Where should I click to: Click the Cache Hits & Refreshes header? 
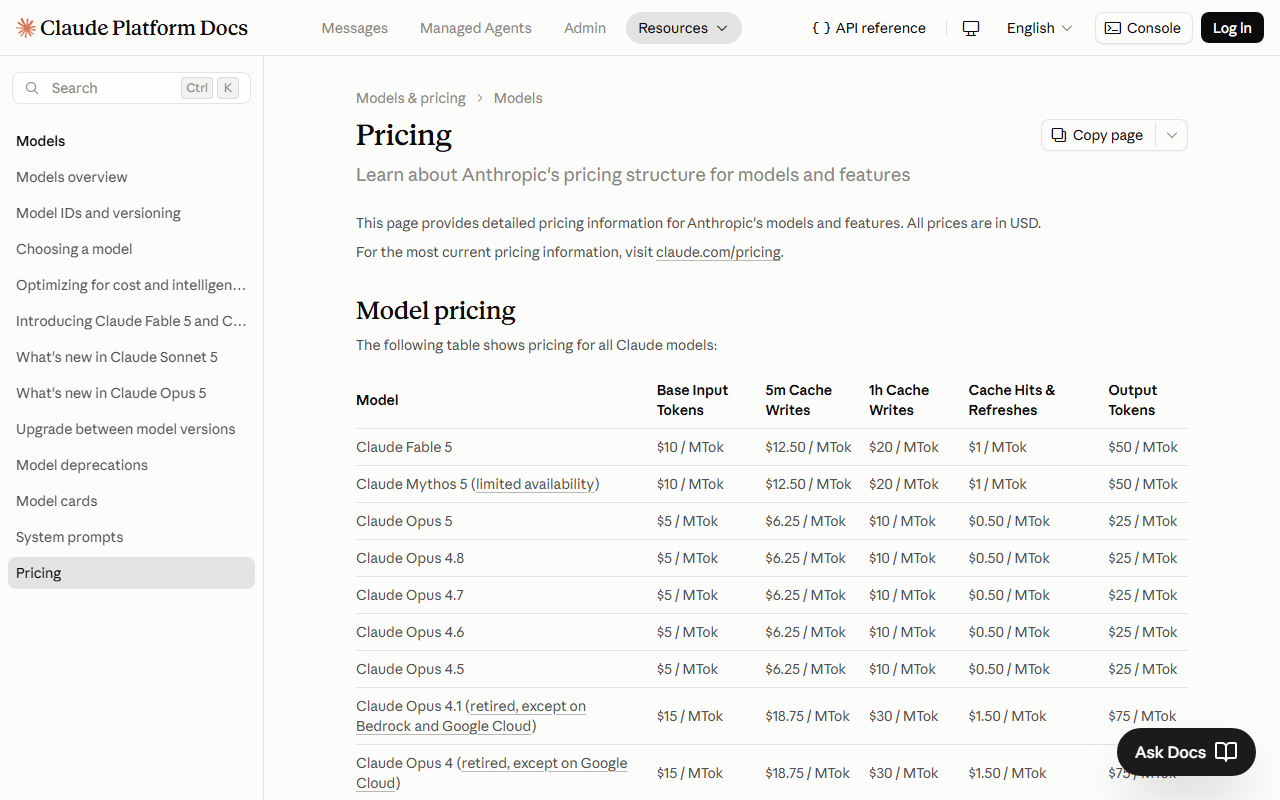coord(1012,400)
